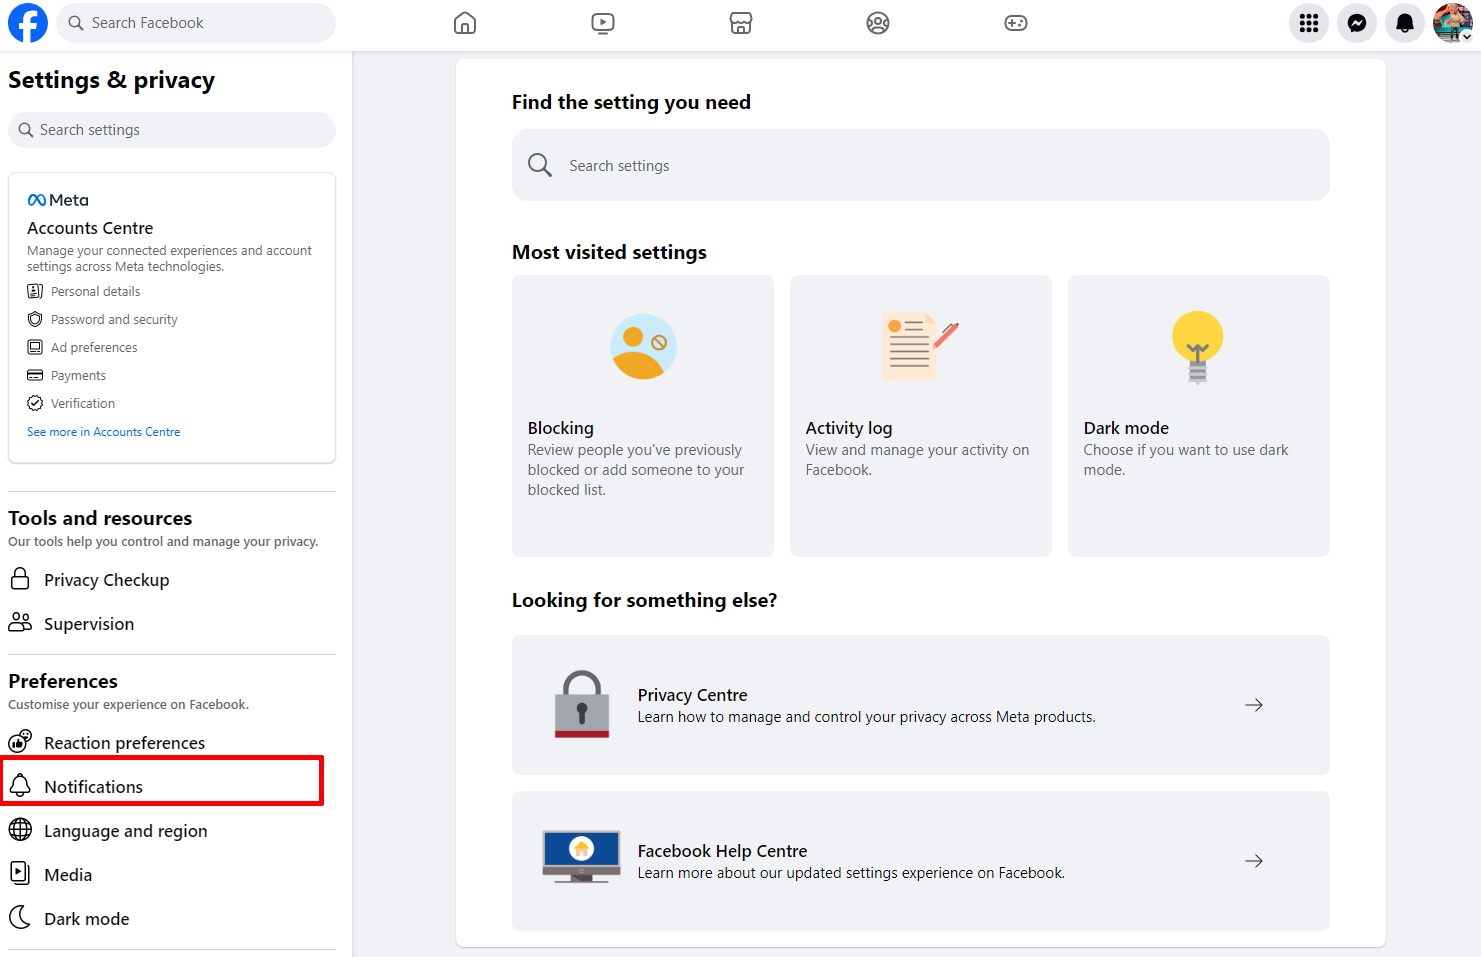
Task: Expand the profile picture account menu
Action: click(x=1452, y=23)
